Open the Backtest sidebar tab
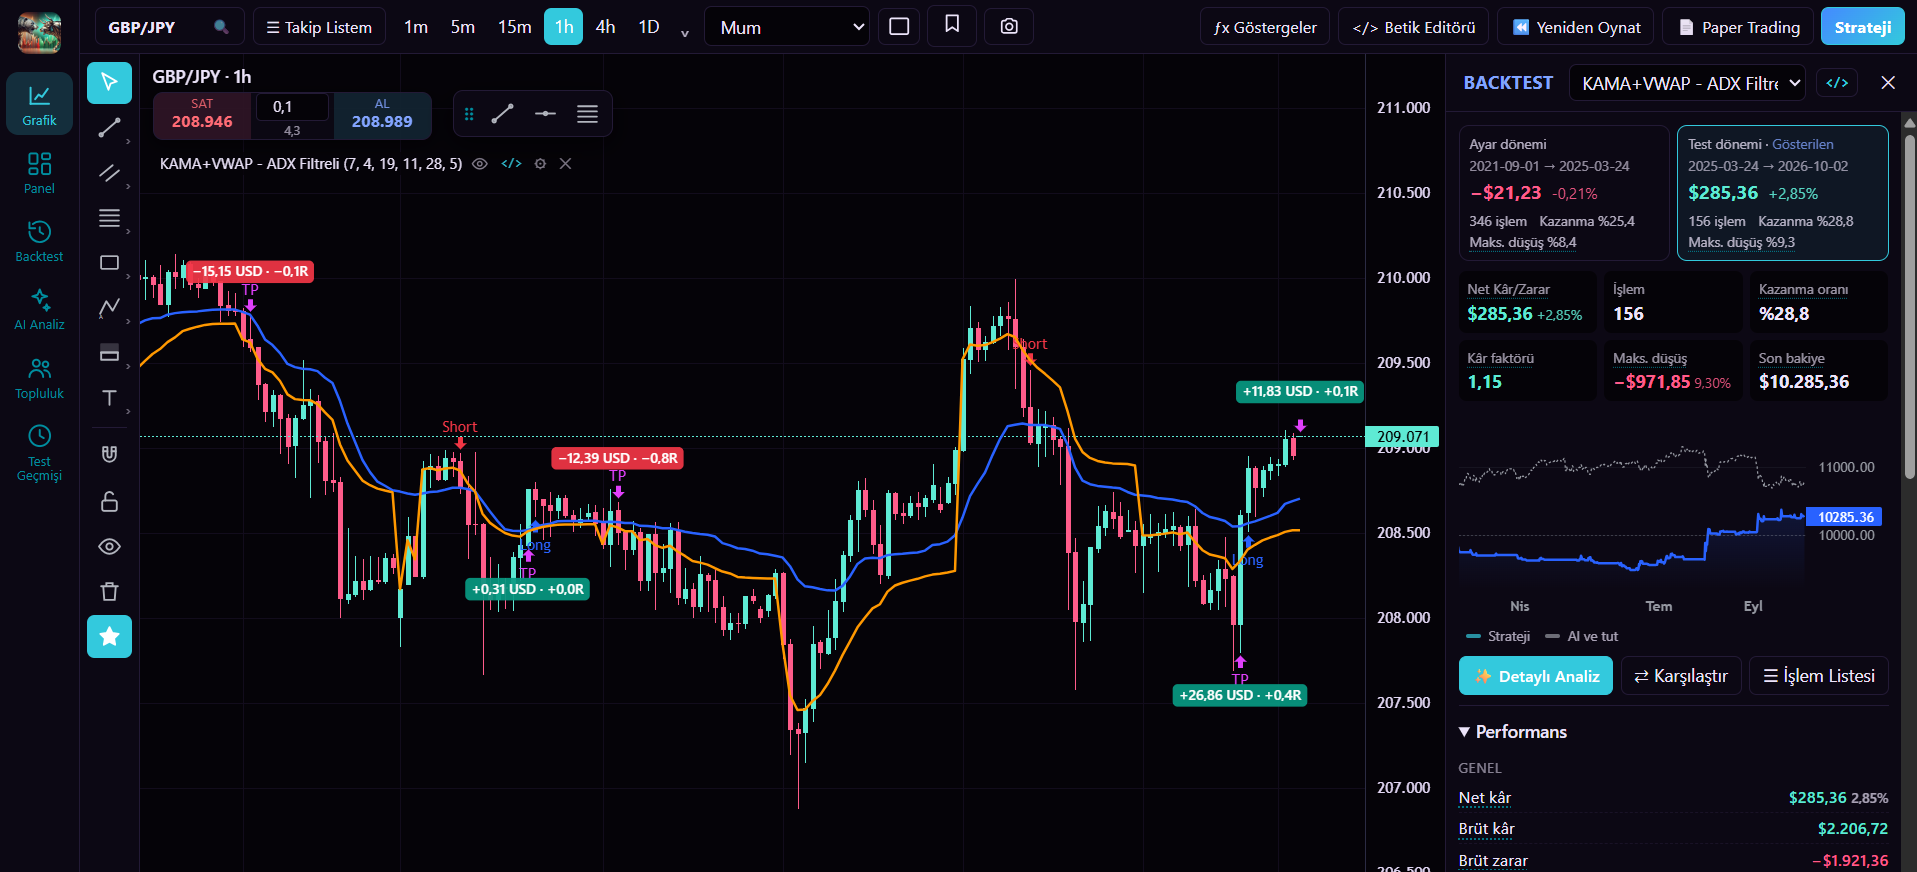Viewport: 1917px width, 872px height. (39, 241)
